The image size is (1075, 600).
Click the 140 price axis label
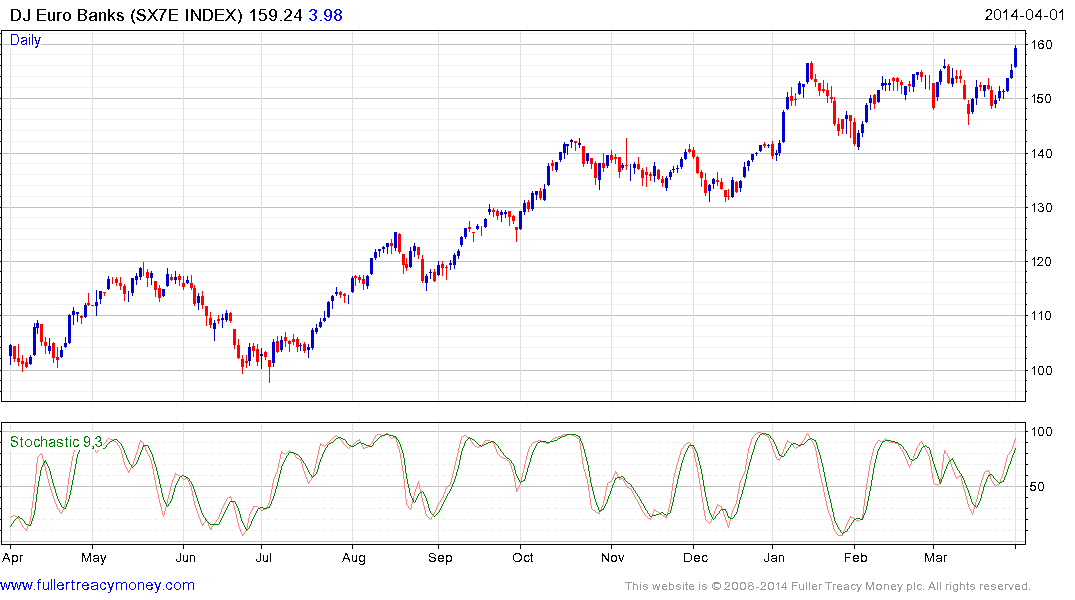[1041, 154]
